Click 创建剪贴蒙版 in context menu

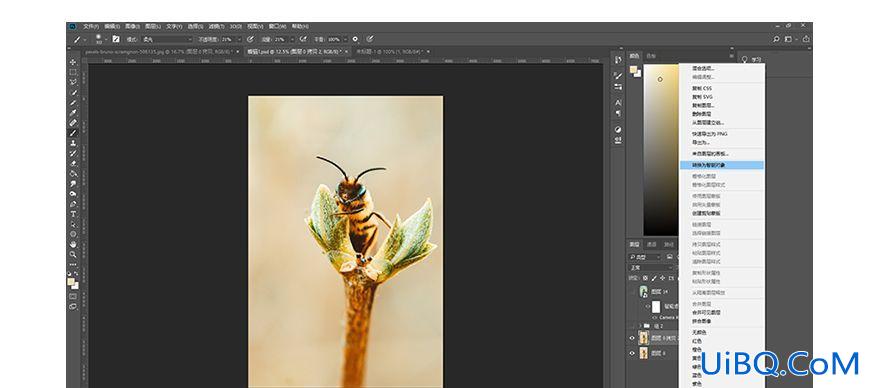(706, 213)
